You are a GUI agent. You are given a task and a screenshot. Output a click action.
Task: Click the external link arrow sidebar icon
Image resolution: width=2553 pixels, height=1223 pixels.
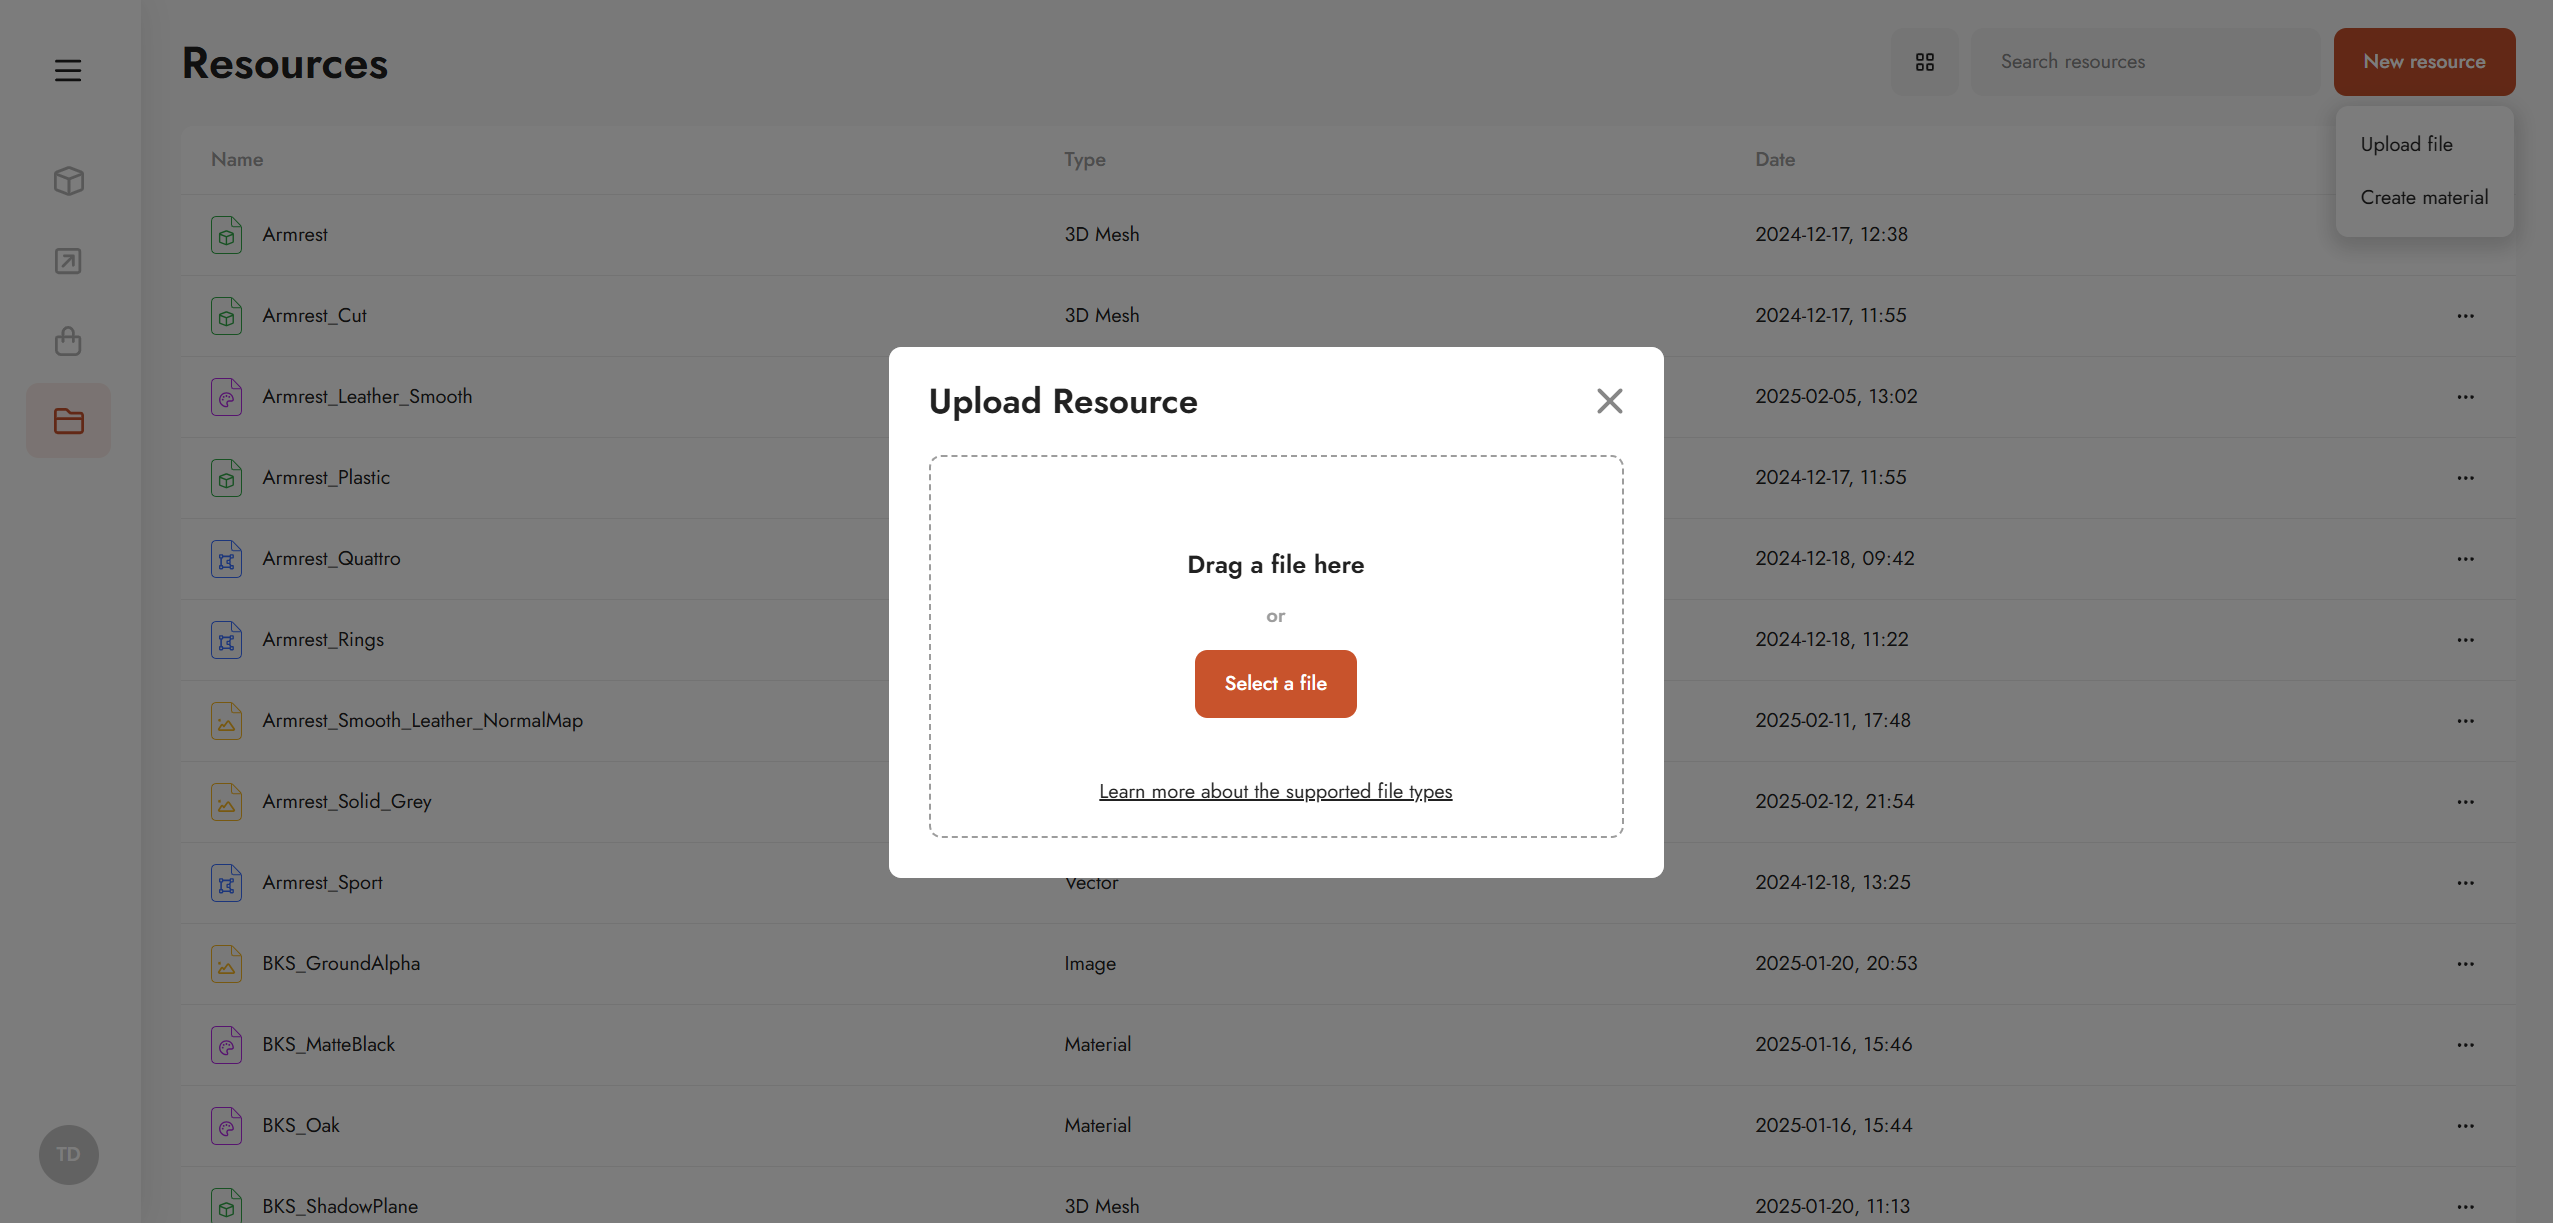click(x=68, y=261)
